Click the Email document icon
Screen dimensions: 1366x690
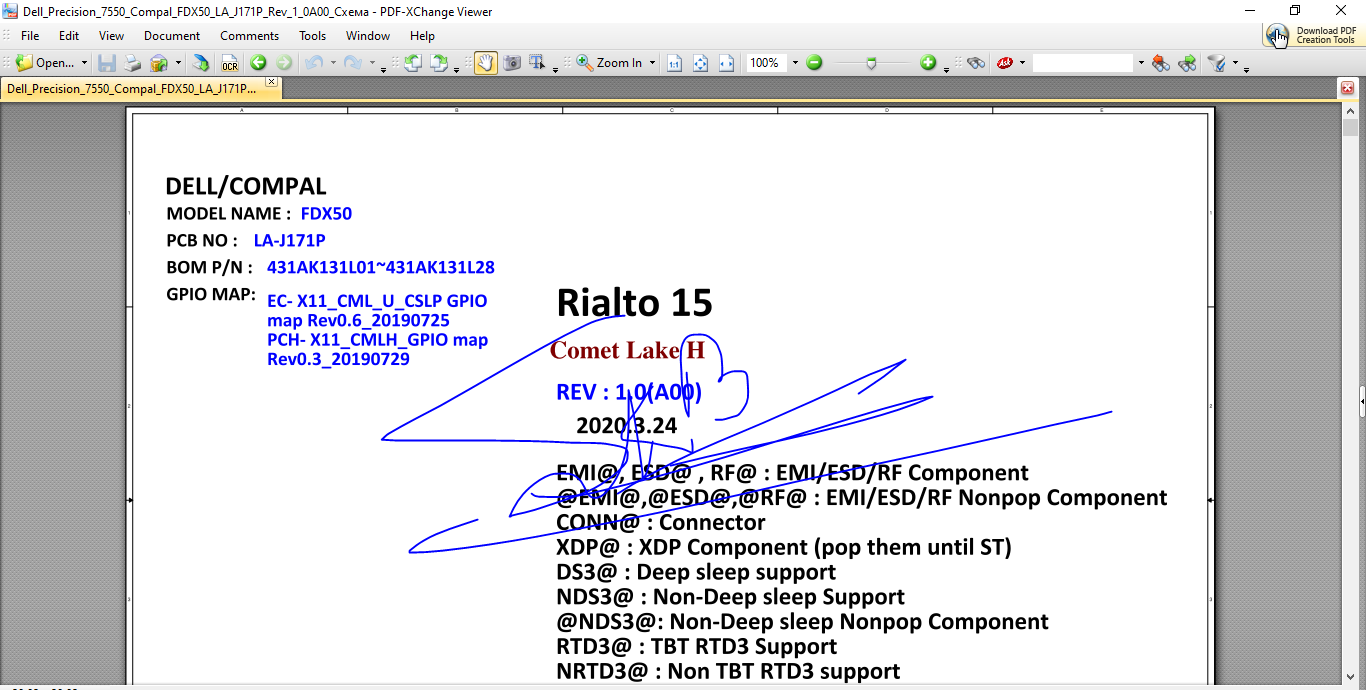pyautogui.click(x=201, y=63)
